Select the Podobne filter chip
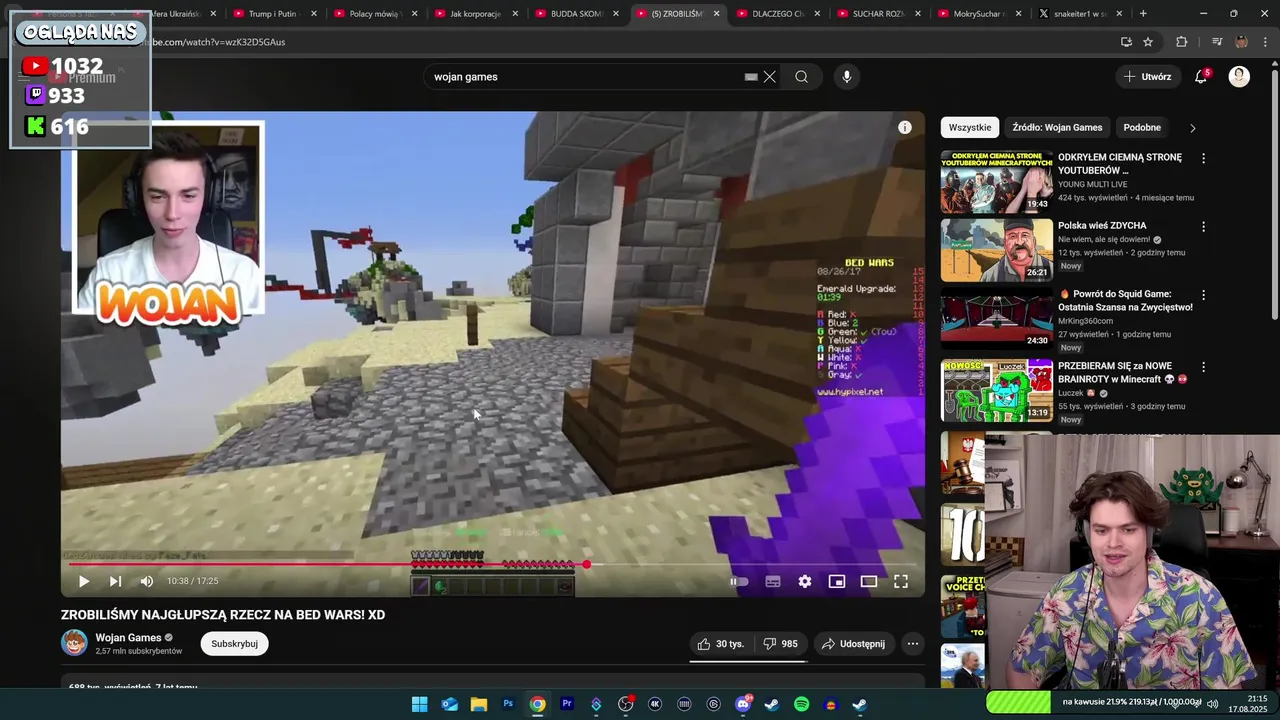Image resolution: width=1280 pixels, height=720 pixels. pos(1142,127)
